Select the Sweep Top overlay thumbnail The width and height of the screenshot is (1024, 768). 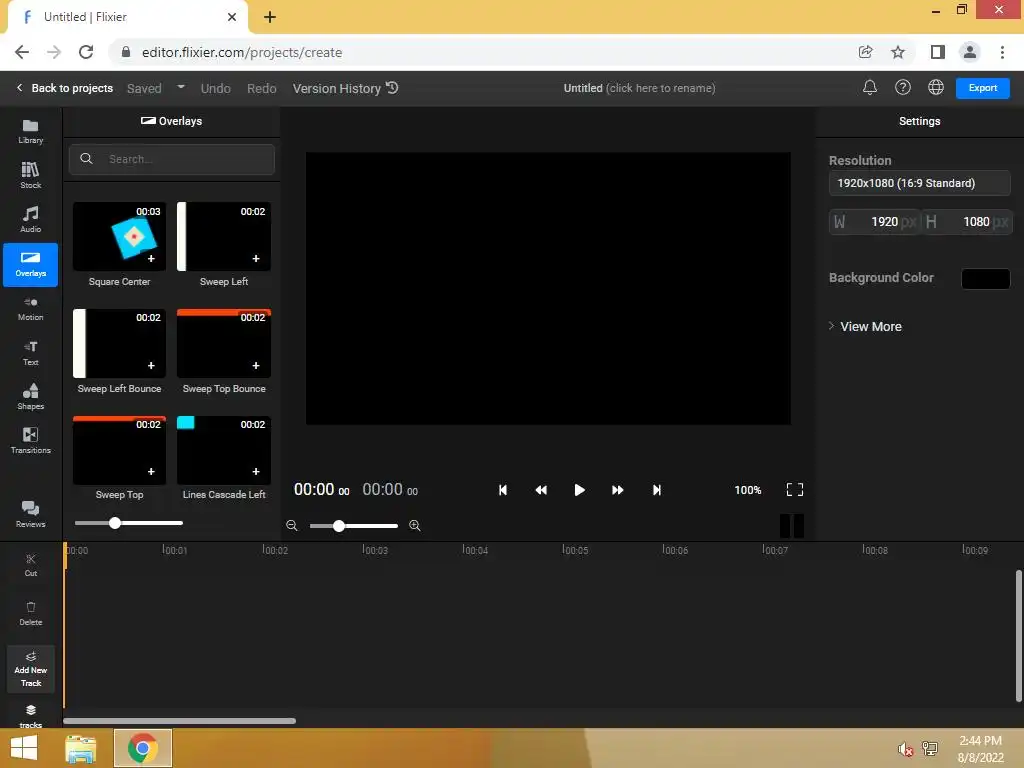coord(119,450)
